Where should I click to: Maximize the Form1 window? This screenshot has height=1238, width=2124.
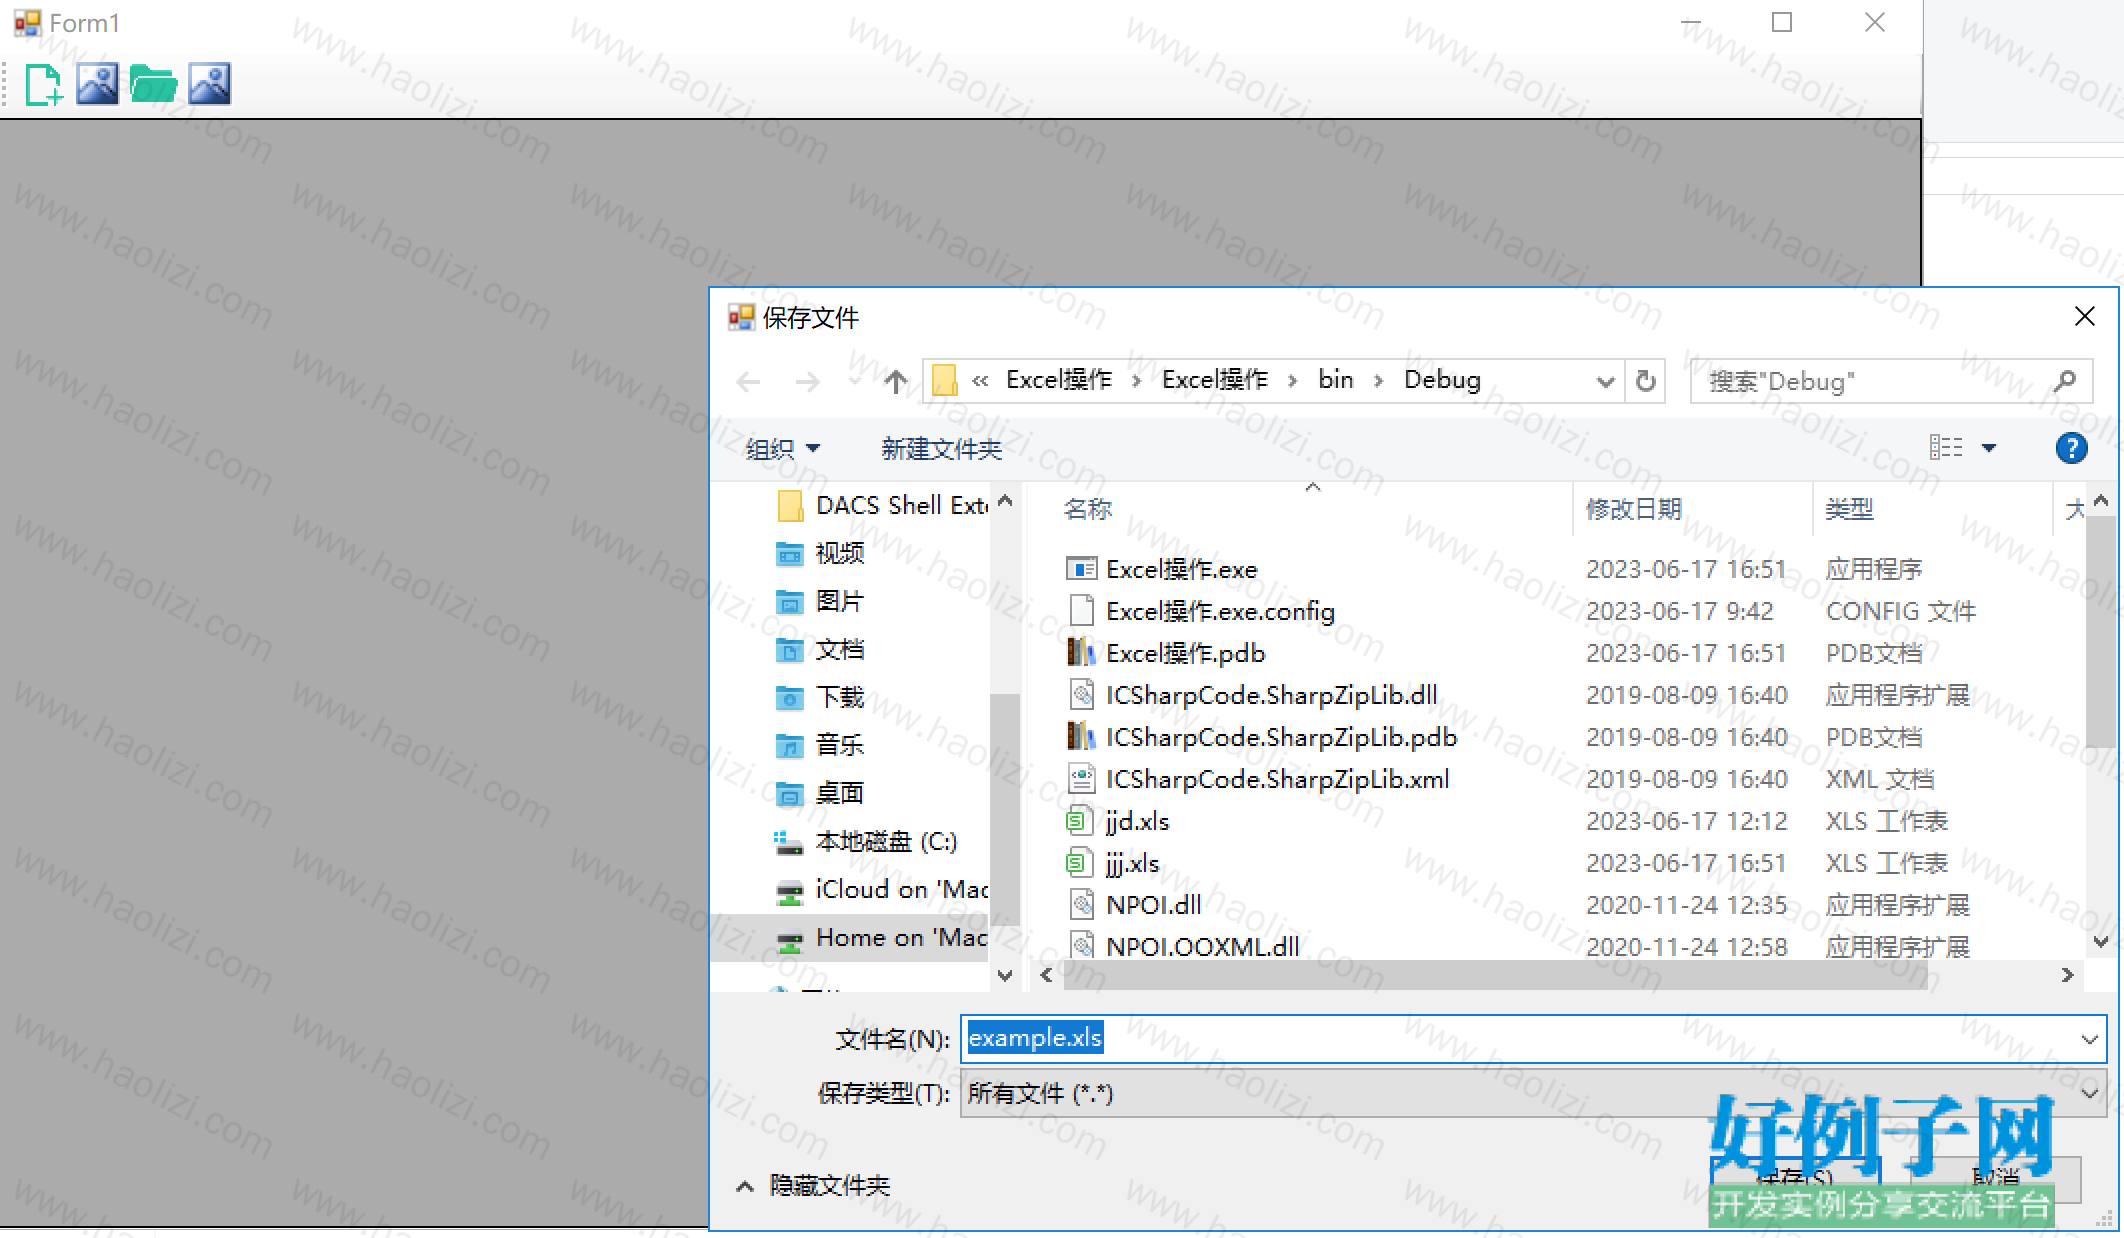[x=1782, y=23]
